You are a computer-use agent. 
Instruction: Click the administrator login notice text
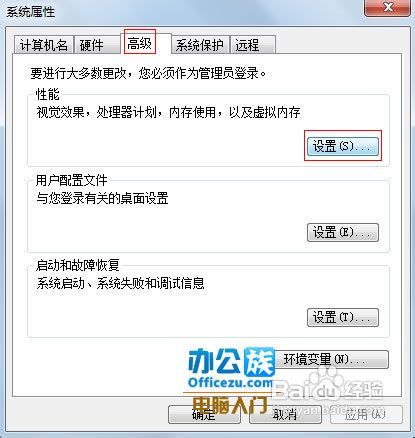coord(149,73)
